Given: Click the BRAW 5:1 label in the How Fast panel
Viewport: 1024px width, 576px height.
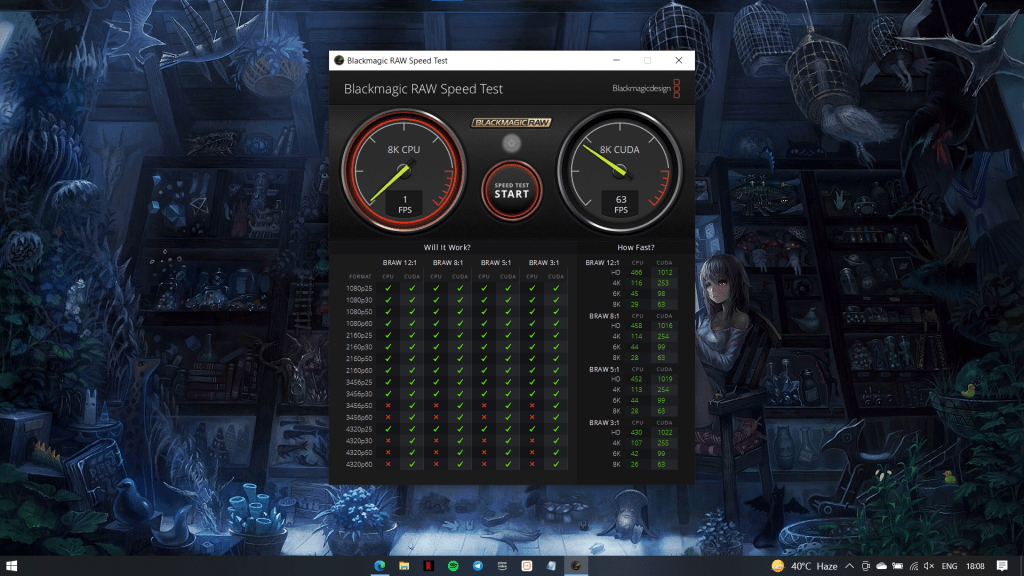Looking at the screenshot, I should pyautogui.click(x=604, y=370).
